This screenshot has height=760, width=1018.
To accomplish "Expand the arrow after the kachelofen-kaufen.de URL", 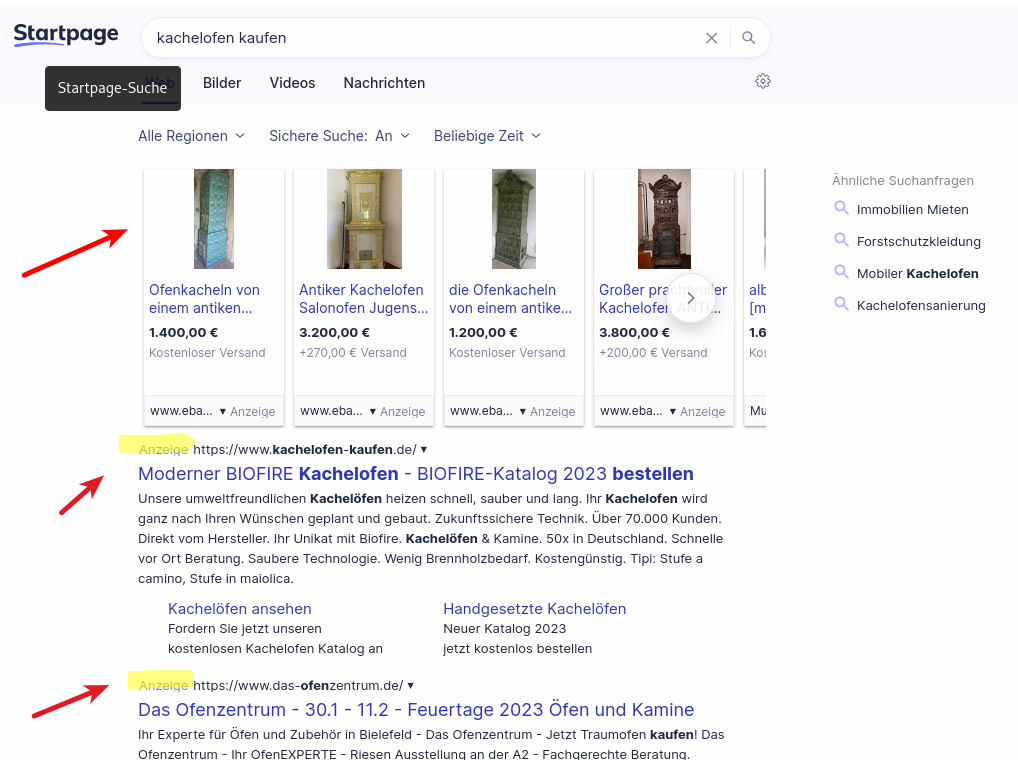I will pyautogui.click(x=424, y=449).
